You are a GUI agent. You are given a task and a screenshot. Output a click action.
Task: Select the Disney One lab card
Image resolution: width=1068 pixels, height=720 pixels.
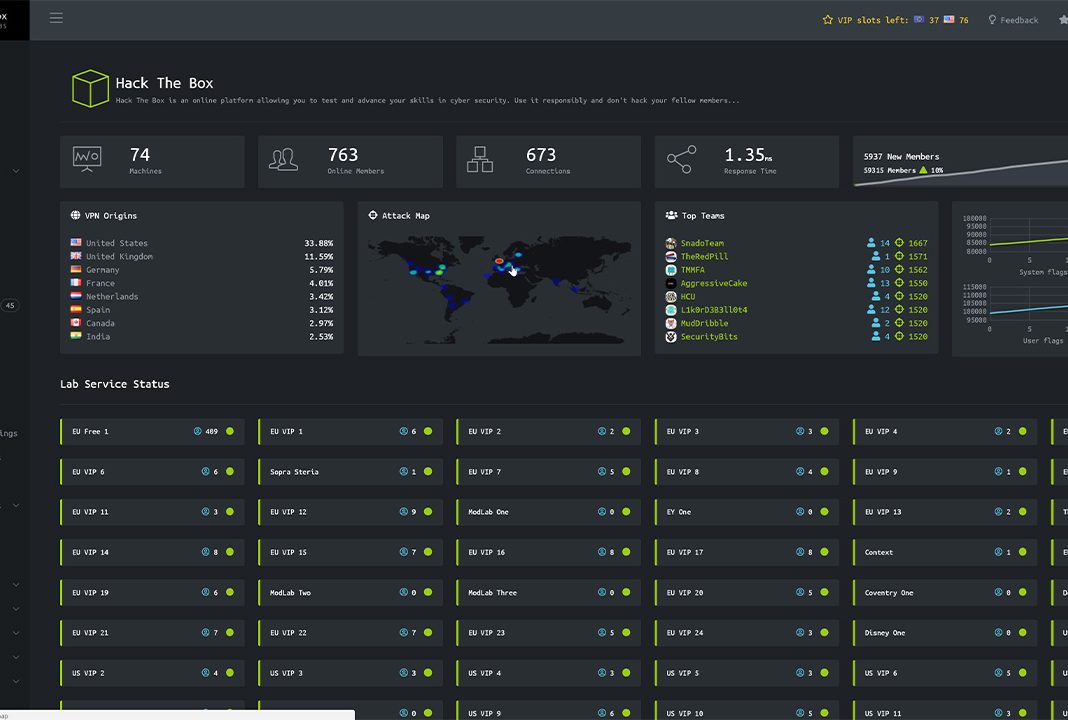[x=945, y=633]
